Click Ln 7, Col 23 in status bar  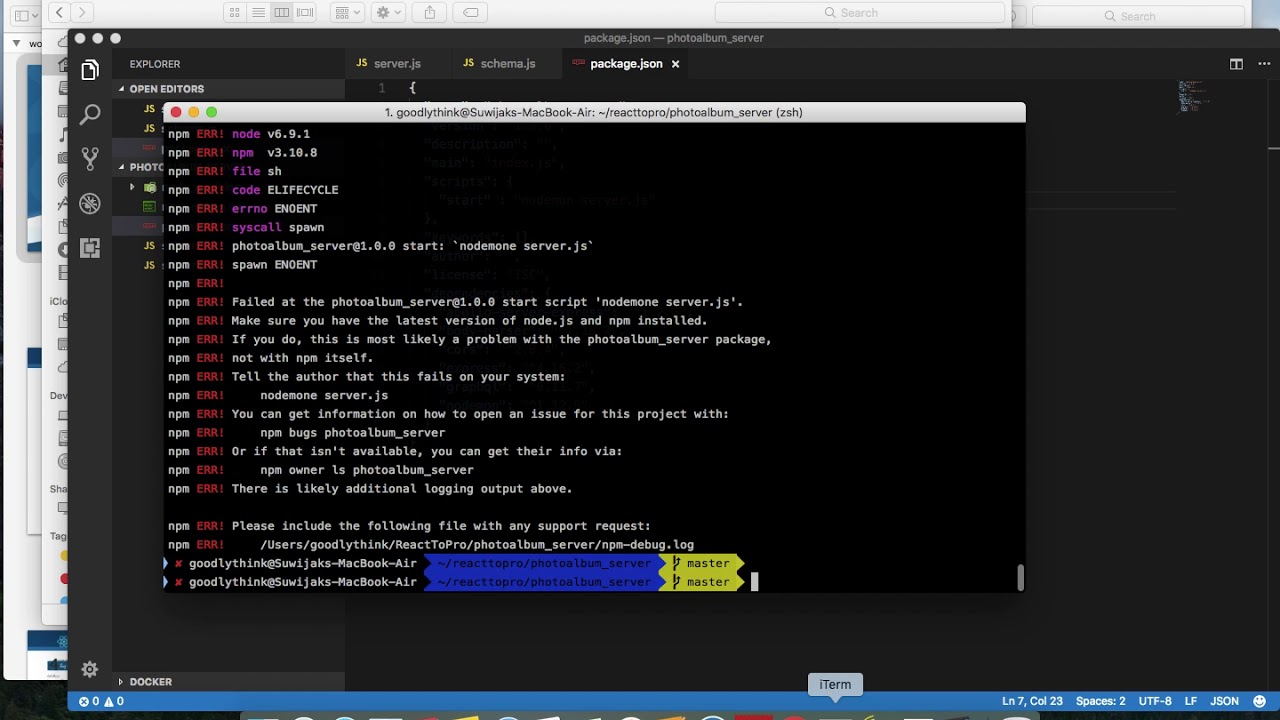tap(1032, 701)
